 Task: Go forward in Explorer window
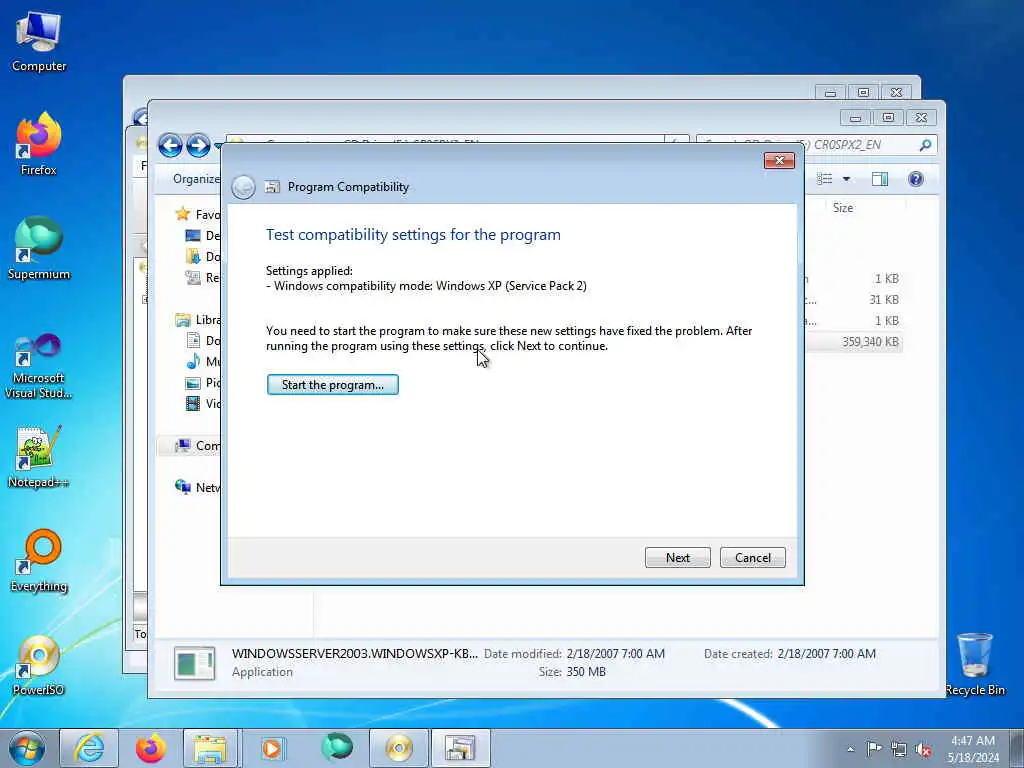198,145
